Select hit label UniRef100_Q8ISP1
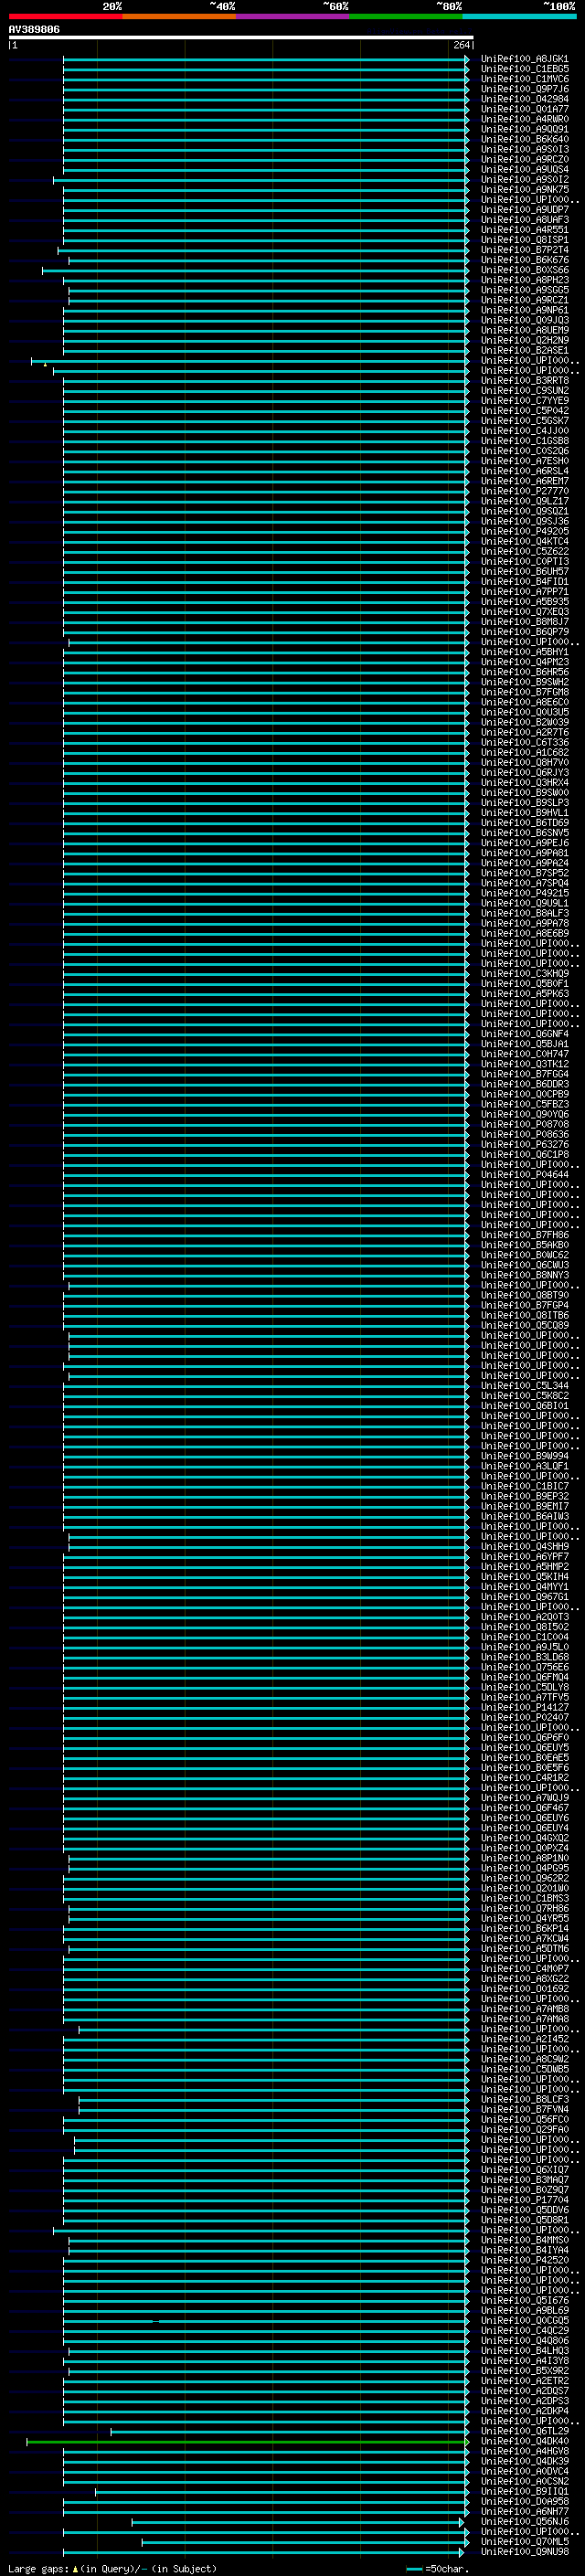Viewport: 585px width, 2576px height. pyautogui.click(x=524, y=240)
